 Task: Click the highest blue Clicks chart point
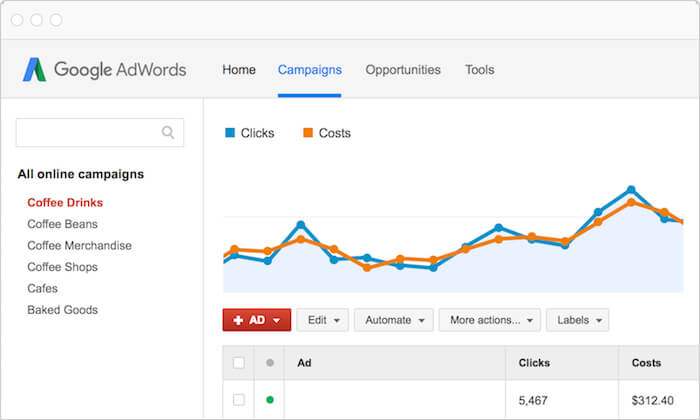coord(631,190)
